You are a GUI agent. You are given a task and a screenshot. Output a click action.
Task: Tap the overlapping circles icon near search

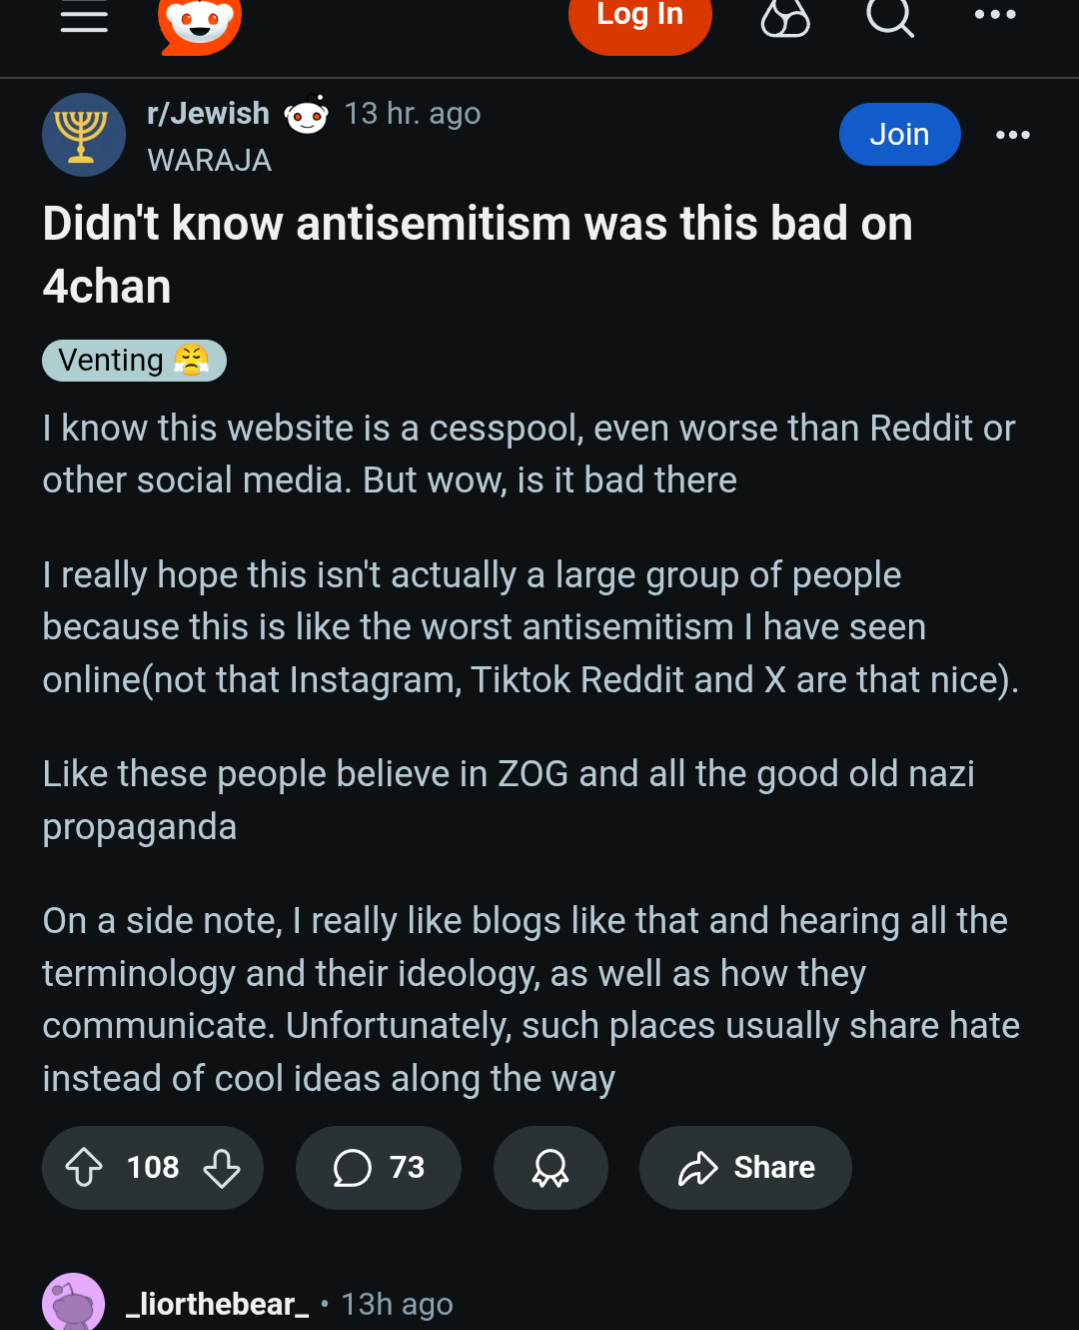(x=785, y=17)
